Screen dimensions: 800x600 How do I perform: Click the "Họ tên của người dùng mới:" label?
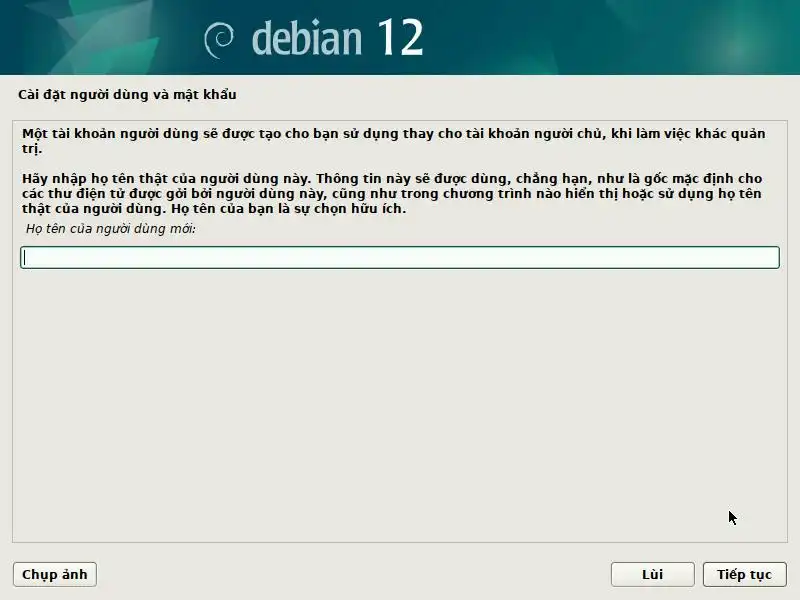click(x=111, y=229)
